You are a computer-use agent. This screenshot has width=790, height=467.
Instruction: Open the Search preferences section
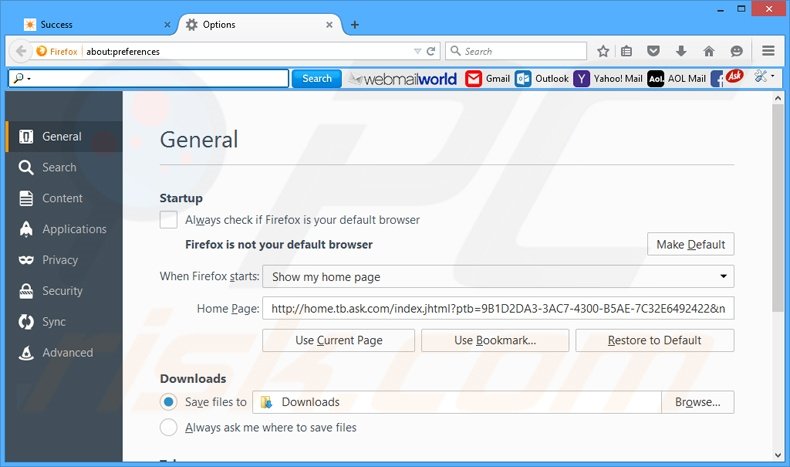[64, 167]
